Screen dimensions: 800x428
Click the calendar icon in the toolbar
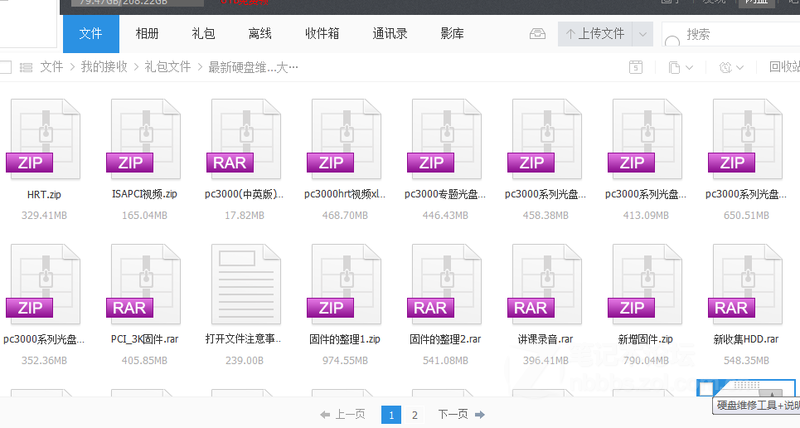click(636, 67)
